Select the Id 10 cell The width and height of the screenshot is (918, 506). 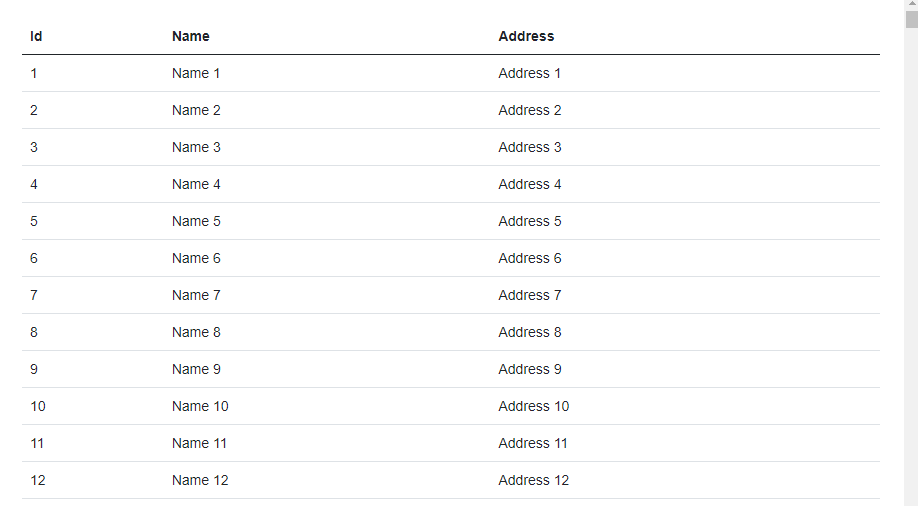[x=37, y=406]
